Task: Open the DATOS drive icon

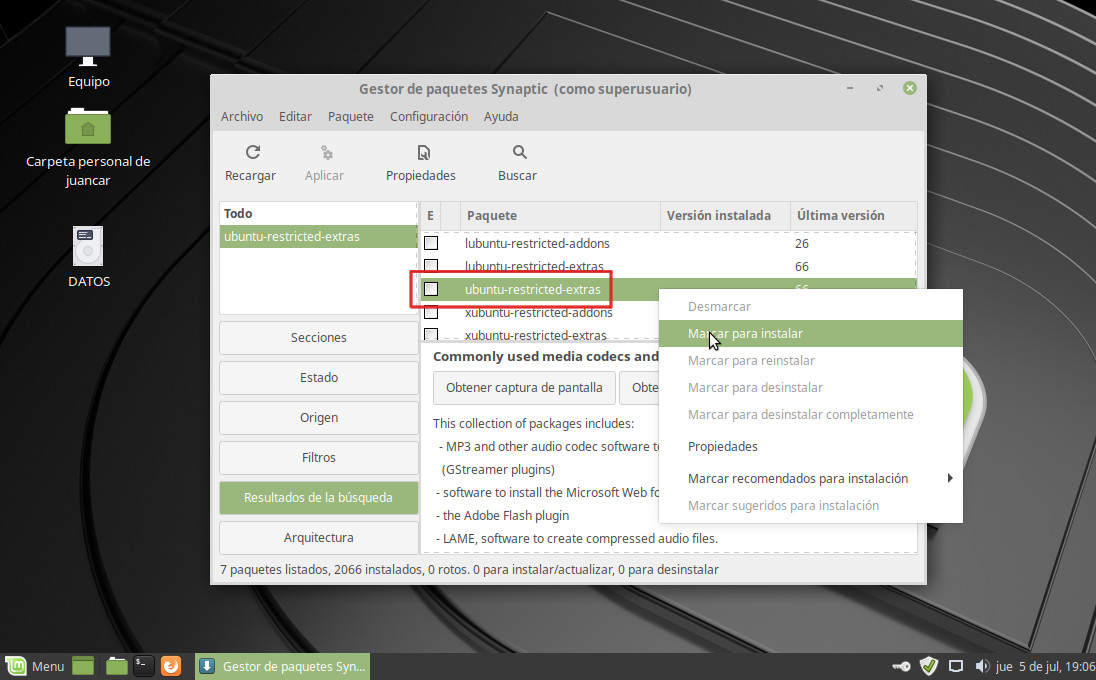Action: click(x=88, y=246)
